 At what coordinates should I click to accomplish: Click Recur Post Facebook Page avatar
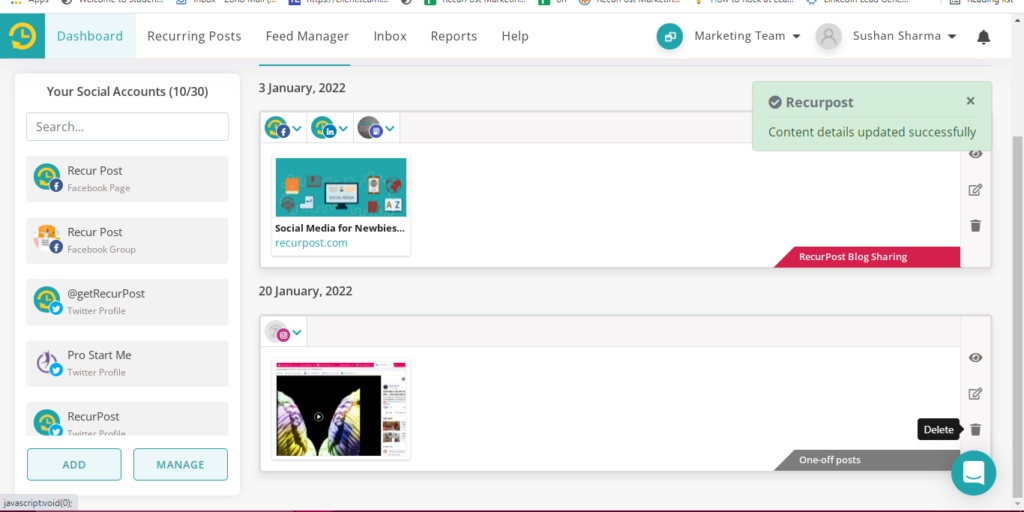point(48,178)
